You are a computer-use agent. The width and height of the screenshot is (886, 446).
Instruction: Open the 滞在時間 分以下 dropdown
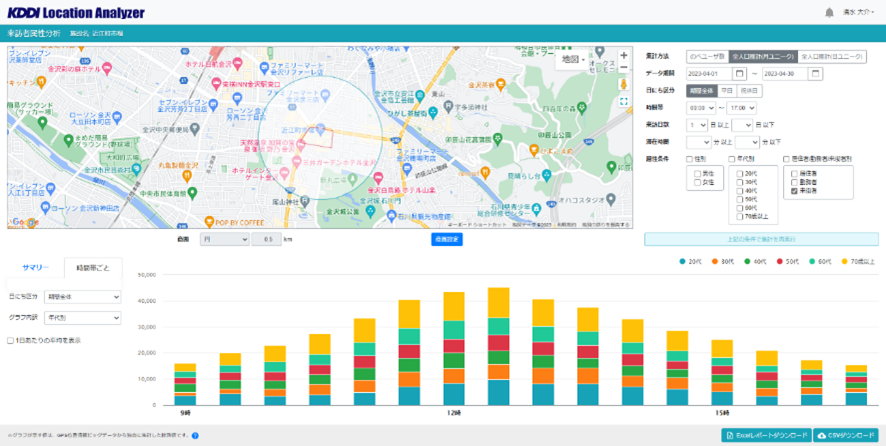tap(747, 142)
